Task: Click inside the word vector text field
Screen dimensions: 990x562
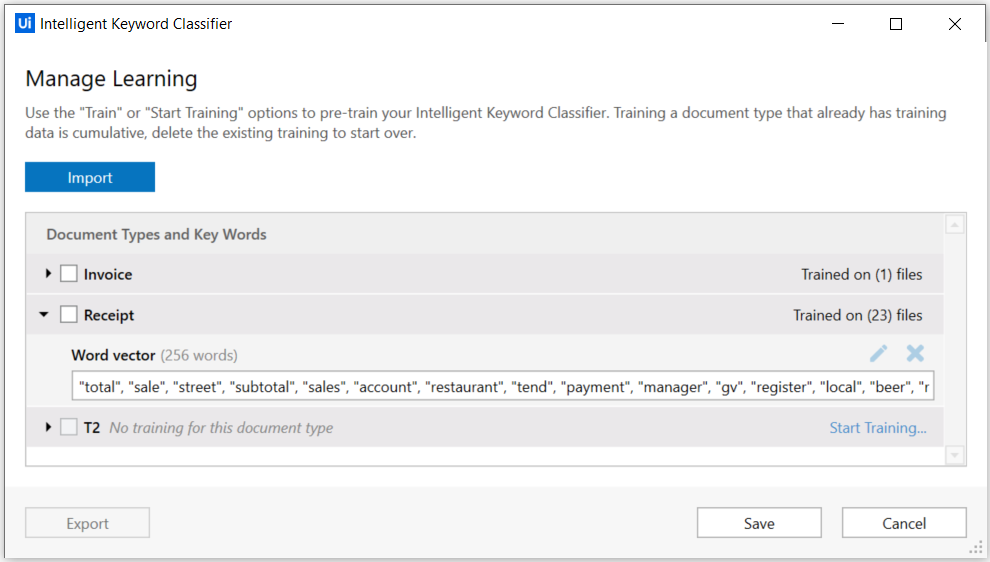Action: click(503, 386)
